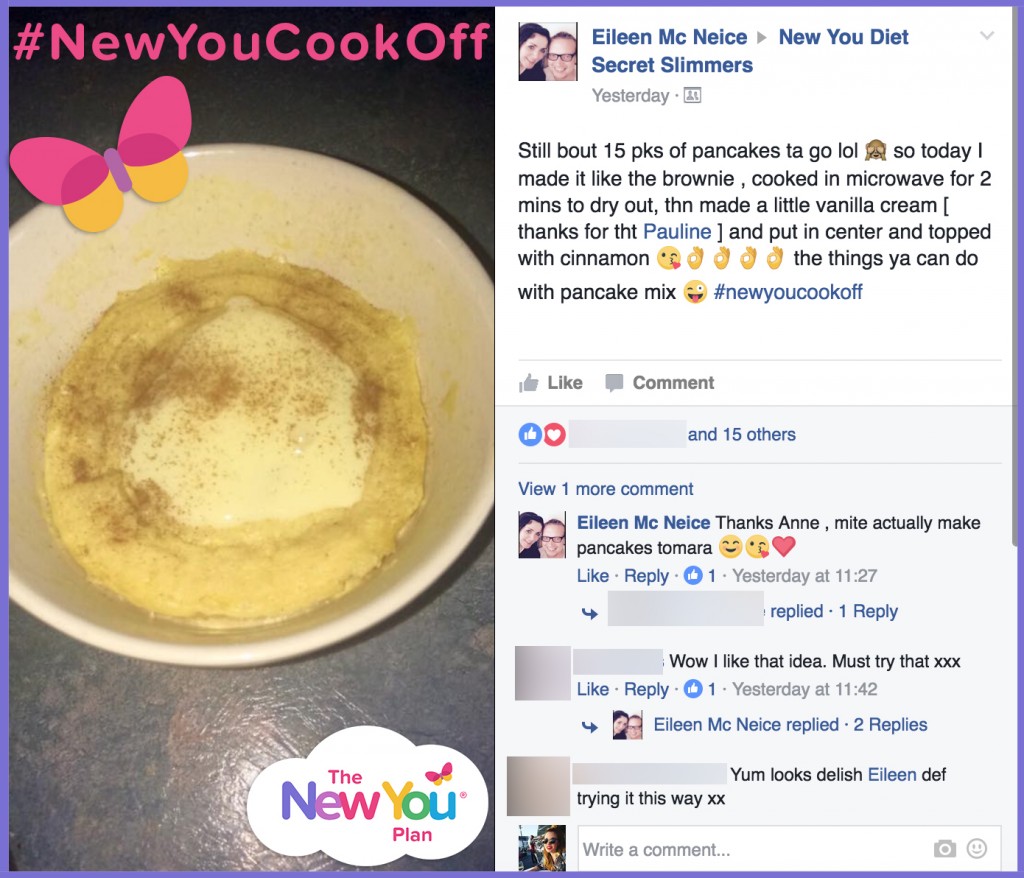Viewport: 1024px width, 878px height.
Task: Open the camera icon in comment box
Action: tap(944, 849)
